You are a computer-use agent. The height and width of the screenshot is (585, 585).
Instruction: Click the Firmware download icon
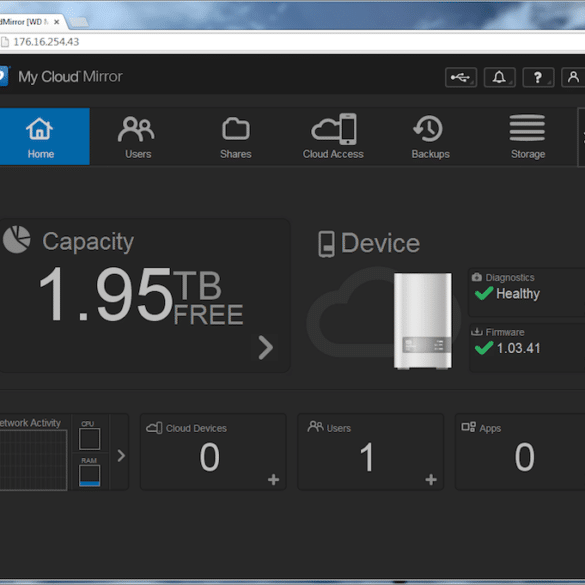coord(476,331)
